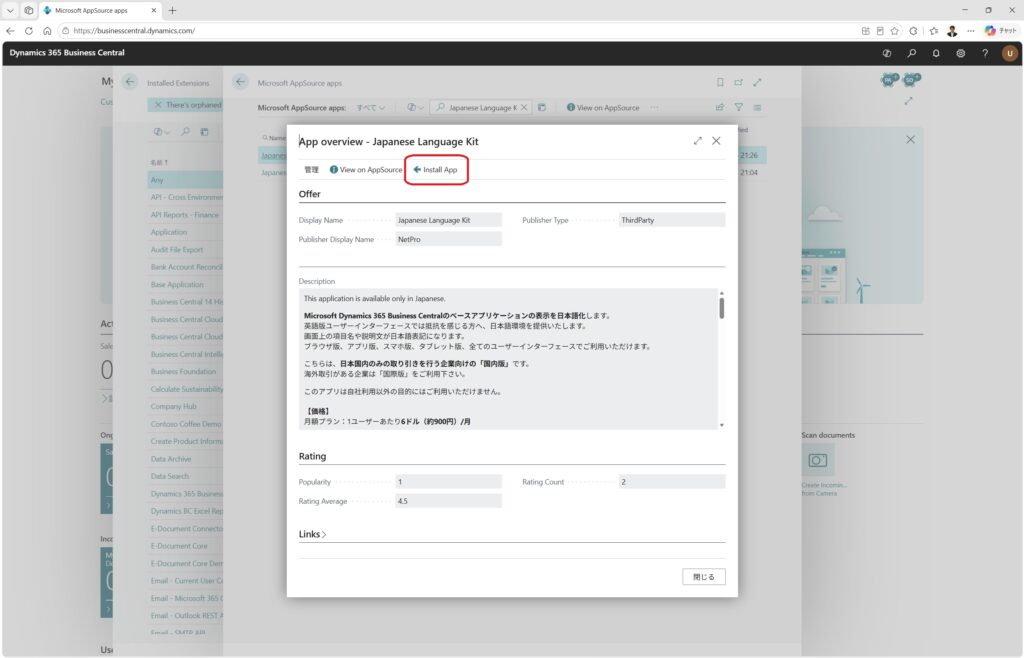Go back from Microsoft AppSource apps page
Image resolution: width=1024 pixels, height=658 pixels.
pyautogui.click(x=240, y=82)
